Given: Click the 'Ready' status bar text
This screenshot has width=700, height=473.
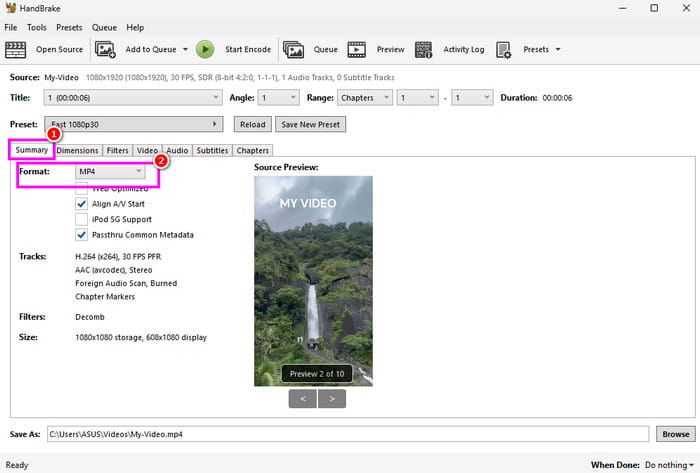Looking at the screenshot, I should (17, 465).
